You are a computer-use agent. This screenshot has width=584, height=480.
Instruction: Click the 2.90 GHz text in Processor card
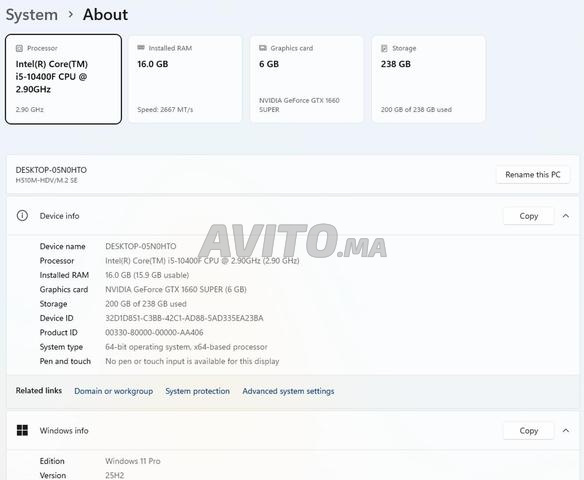tap(29, 109)
